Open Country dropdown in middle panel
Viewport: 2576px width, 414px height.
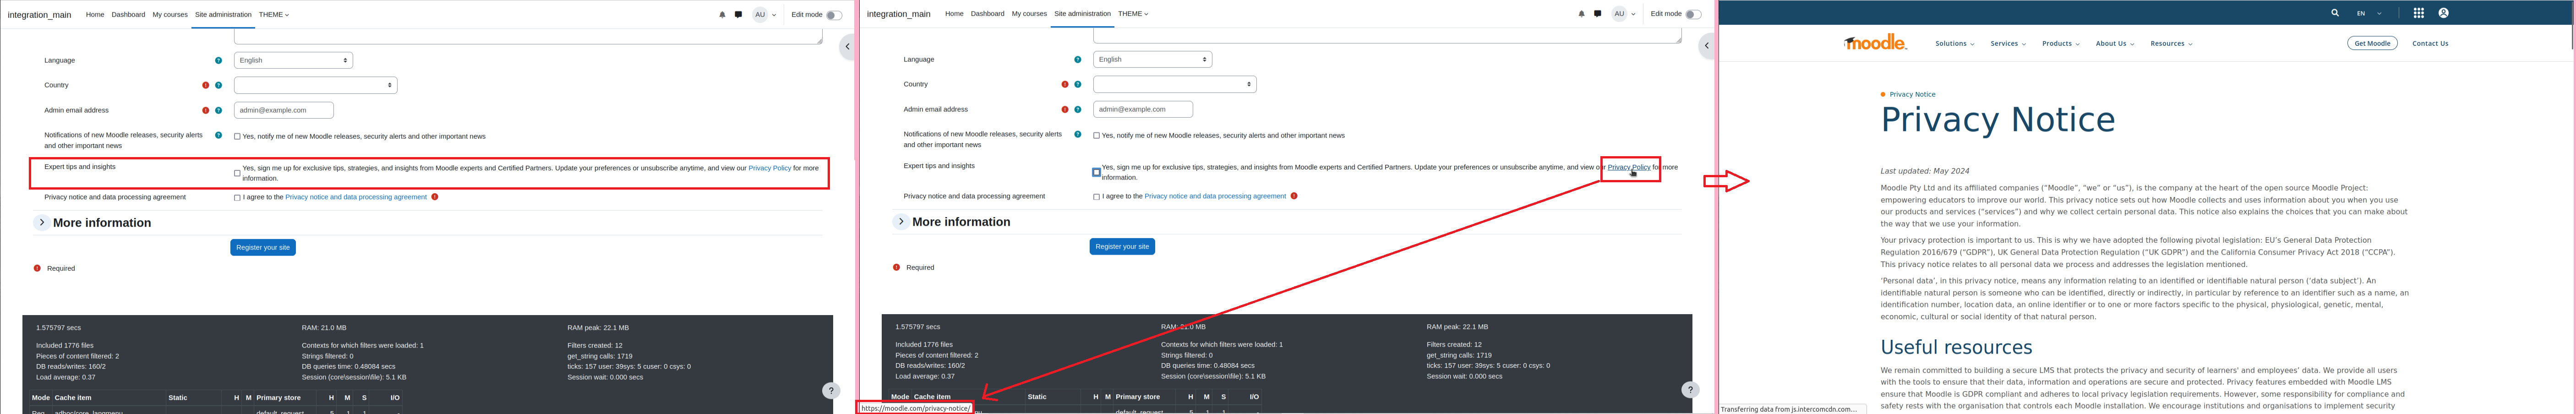(1175, 84)
